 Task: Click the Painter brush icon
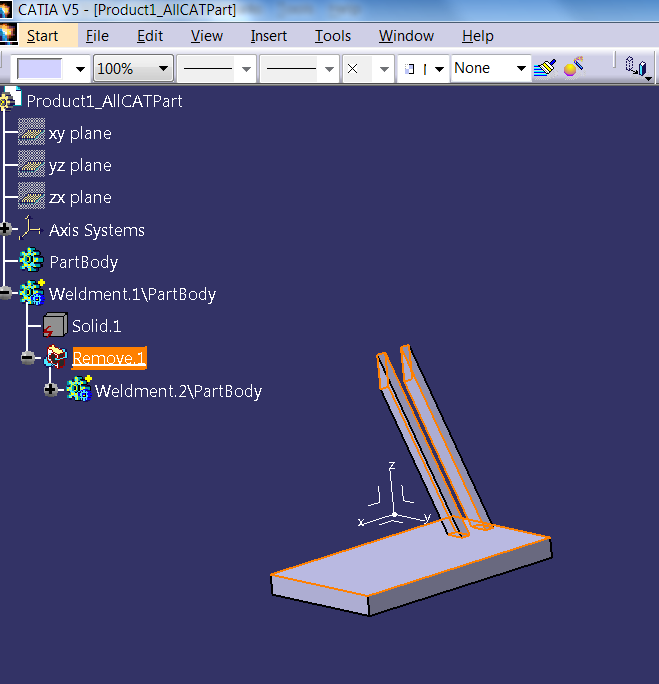click(x=545, y=68)
